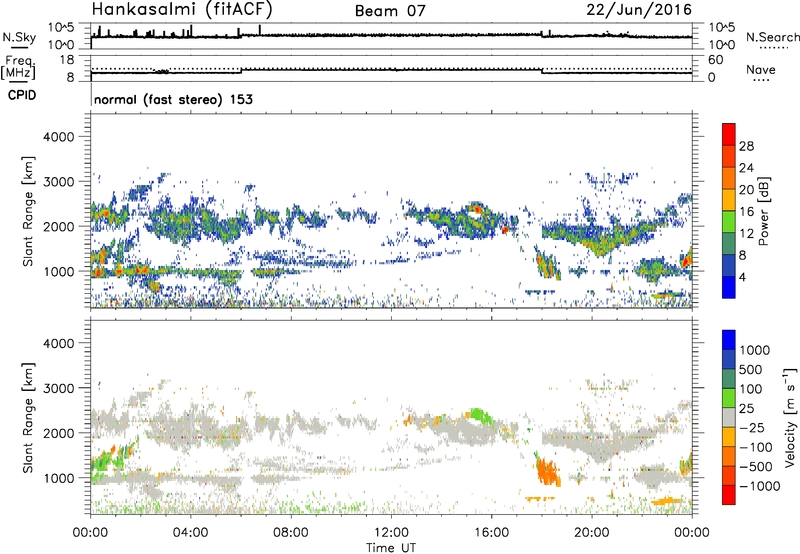Click the 3000 tick of the velocity panel

[59, 388]
